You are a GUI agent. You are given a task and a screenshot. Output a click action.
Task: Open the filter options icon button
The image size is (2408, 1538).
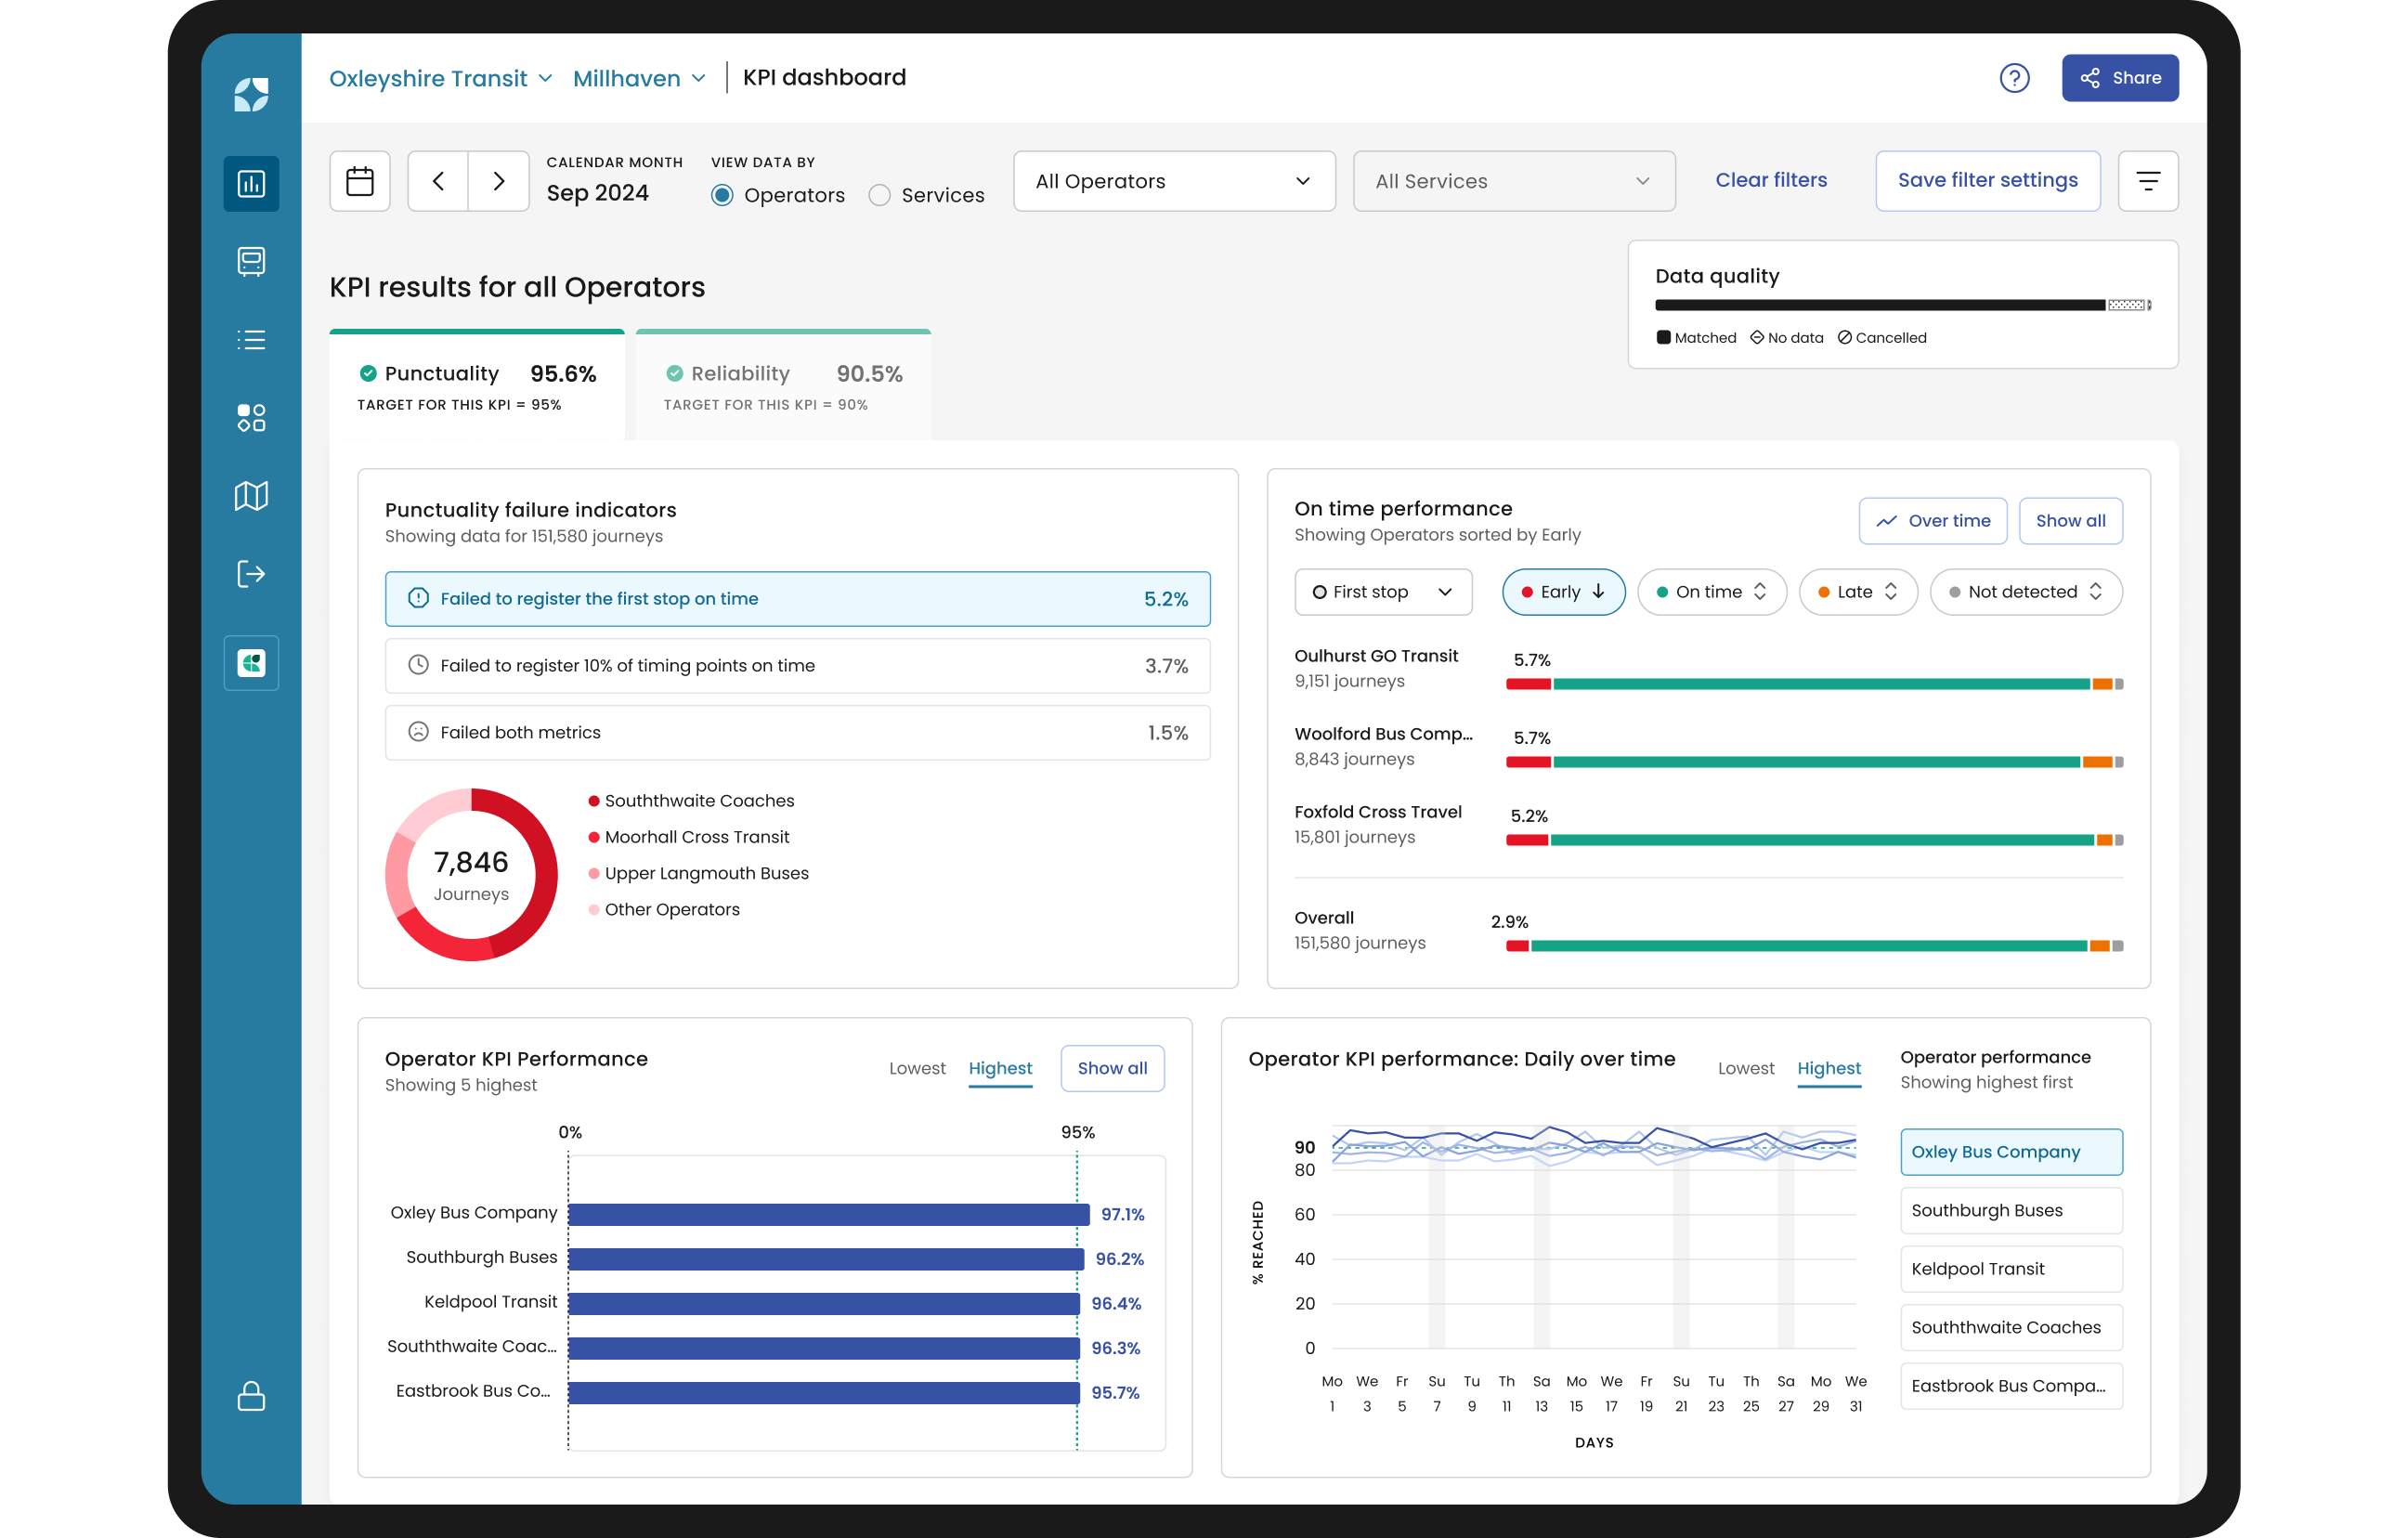pyautogui.click(x=2147, y=181)
